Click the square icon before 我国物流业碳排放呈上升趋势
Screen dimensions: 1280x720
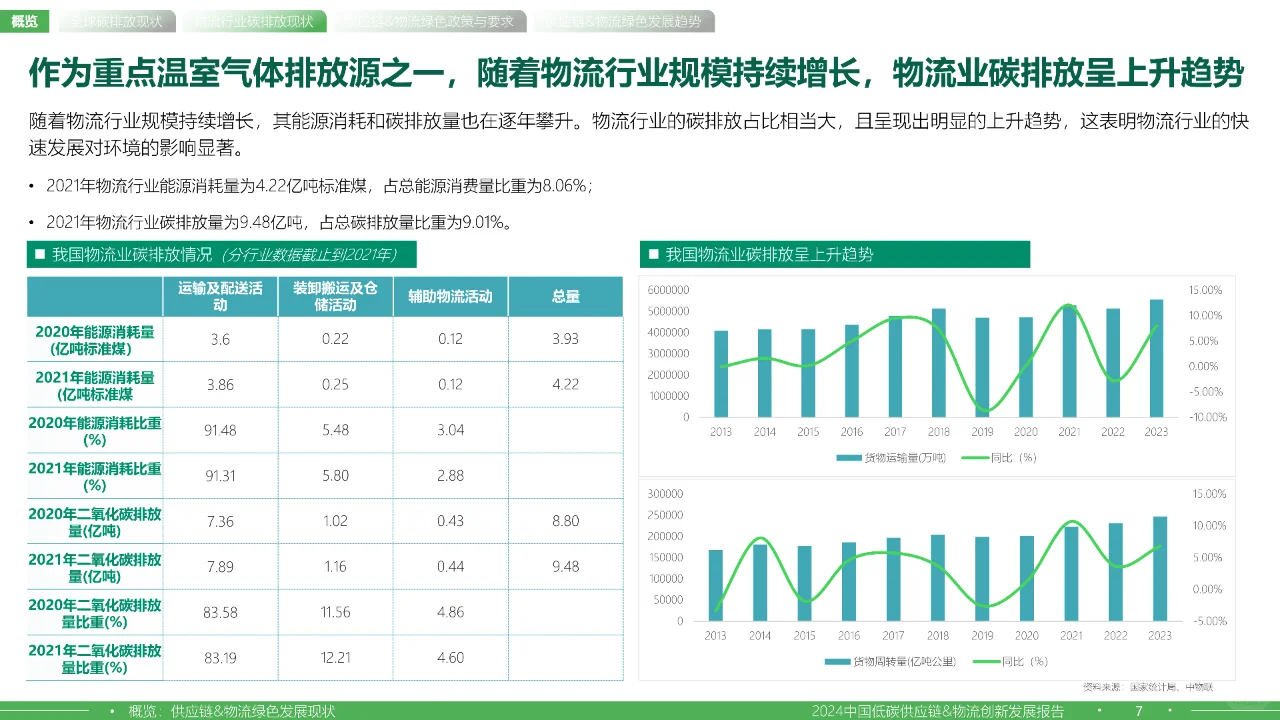click(652, 254)
